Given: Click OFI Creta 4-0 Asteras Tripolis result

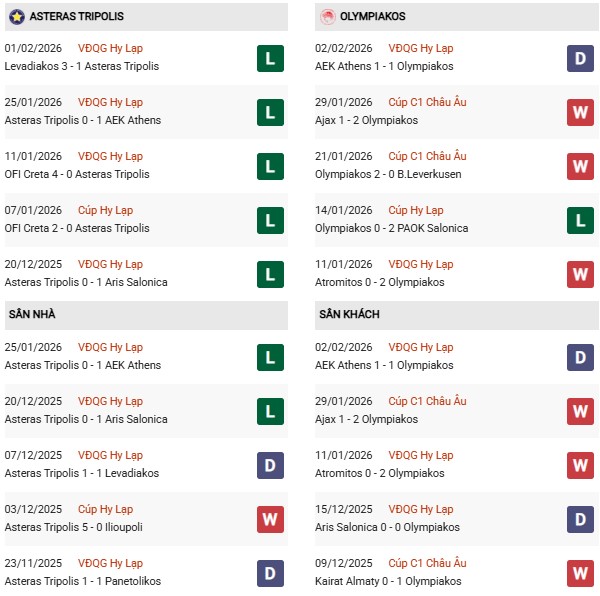Looking at the screenshot, I should pyautogui.click(x=77, y=174).
